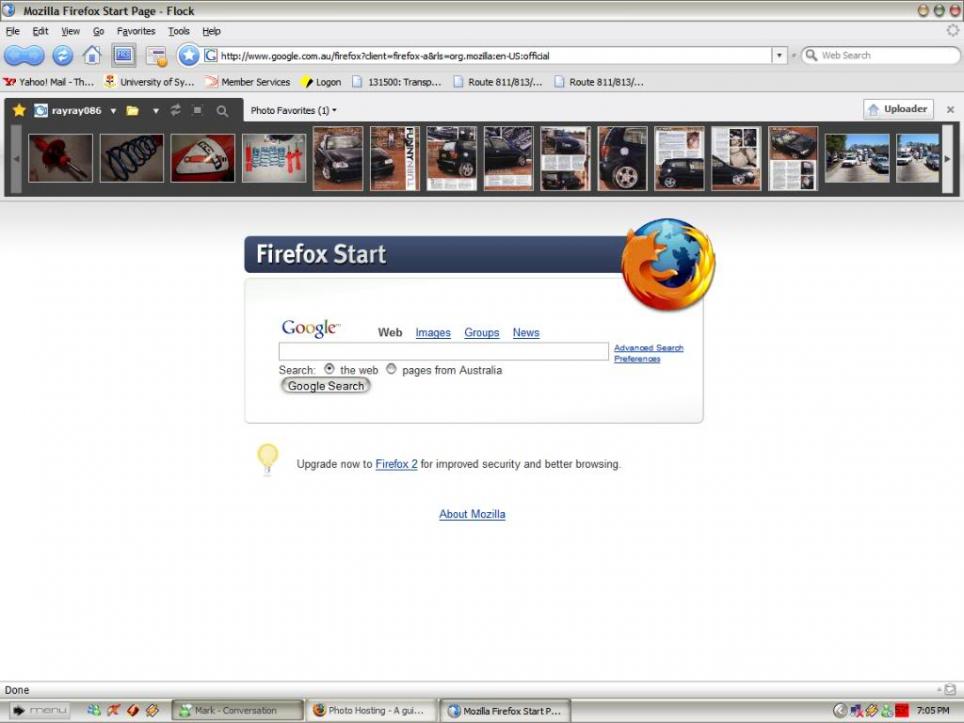Switch to Photo Hosting taskbar window
This screenshot has height=723, width=964.
pos(371,710)
